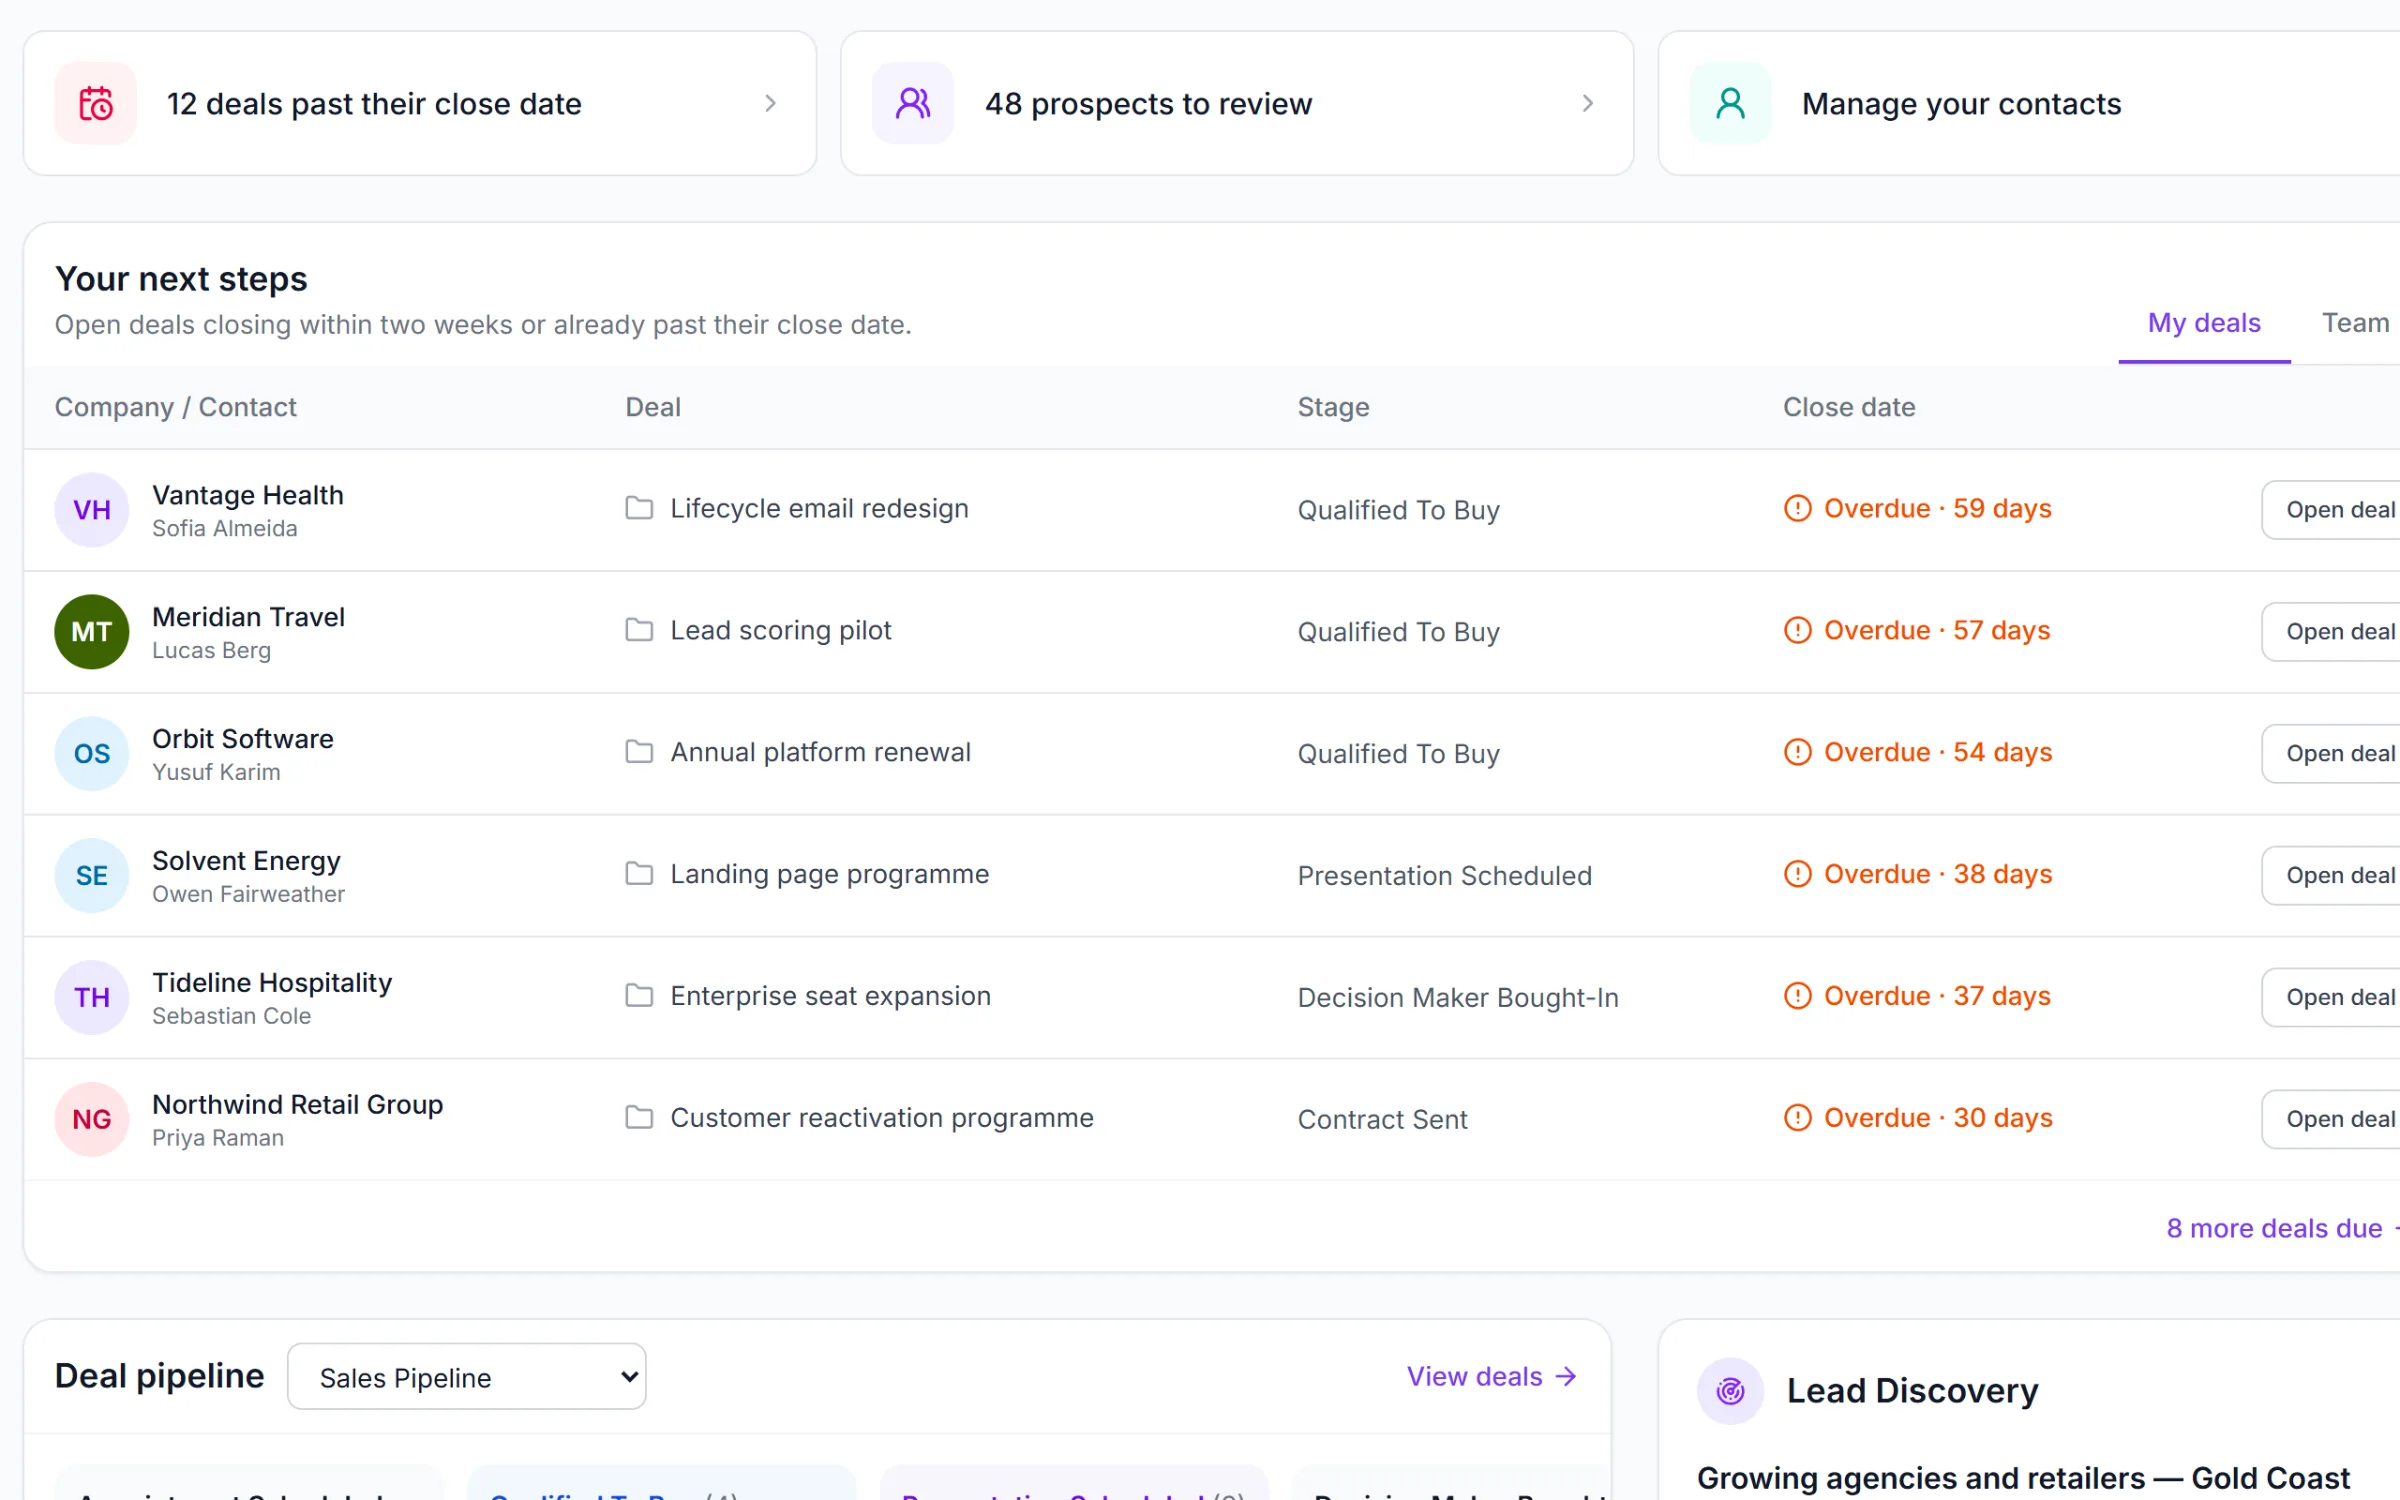Viewport: 2400px width, 1500px height.
Task: Click the Decision Maker Bought-In stage text
Action: pyautogui.click(x=1458, y=998)
